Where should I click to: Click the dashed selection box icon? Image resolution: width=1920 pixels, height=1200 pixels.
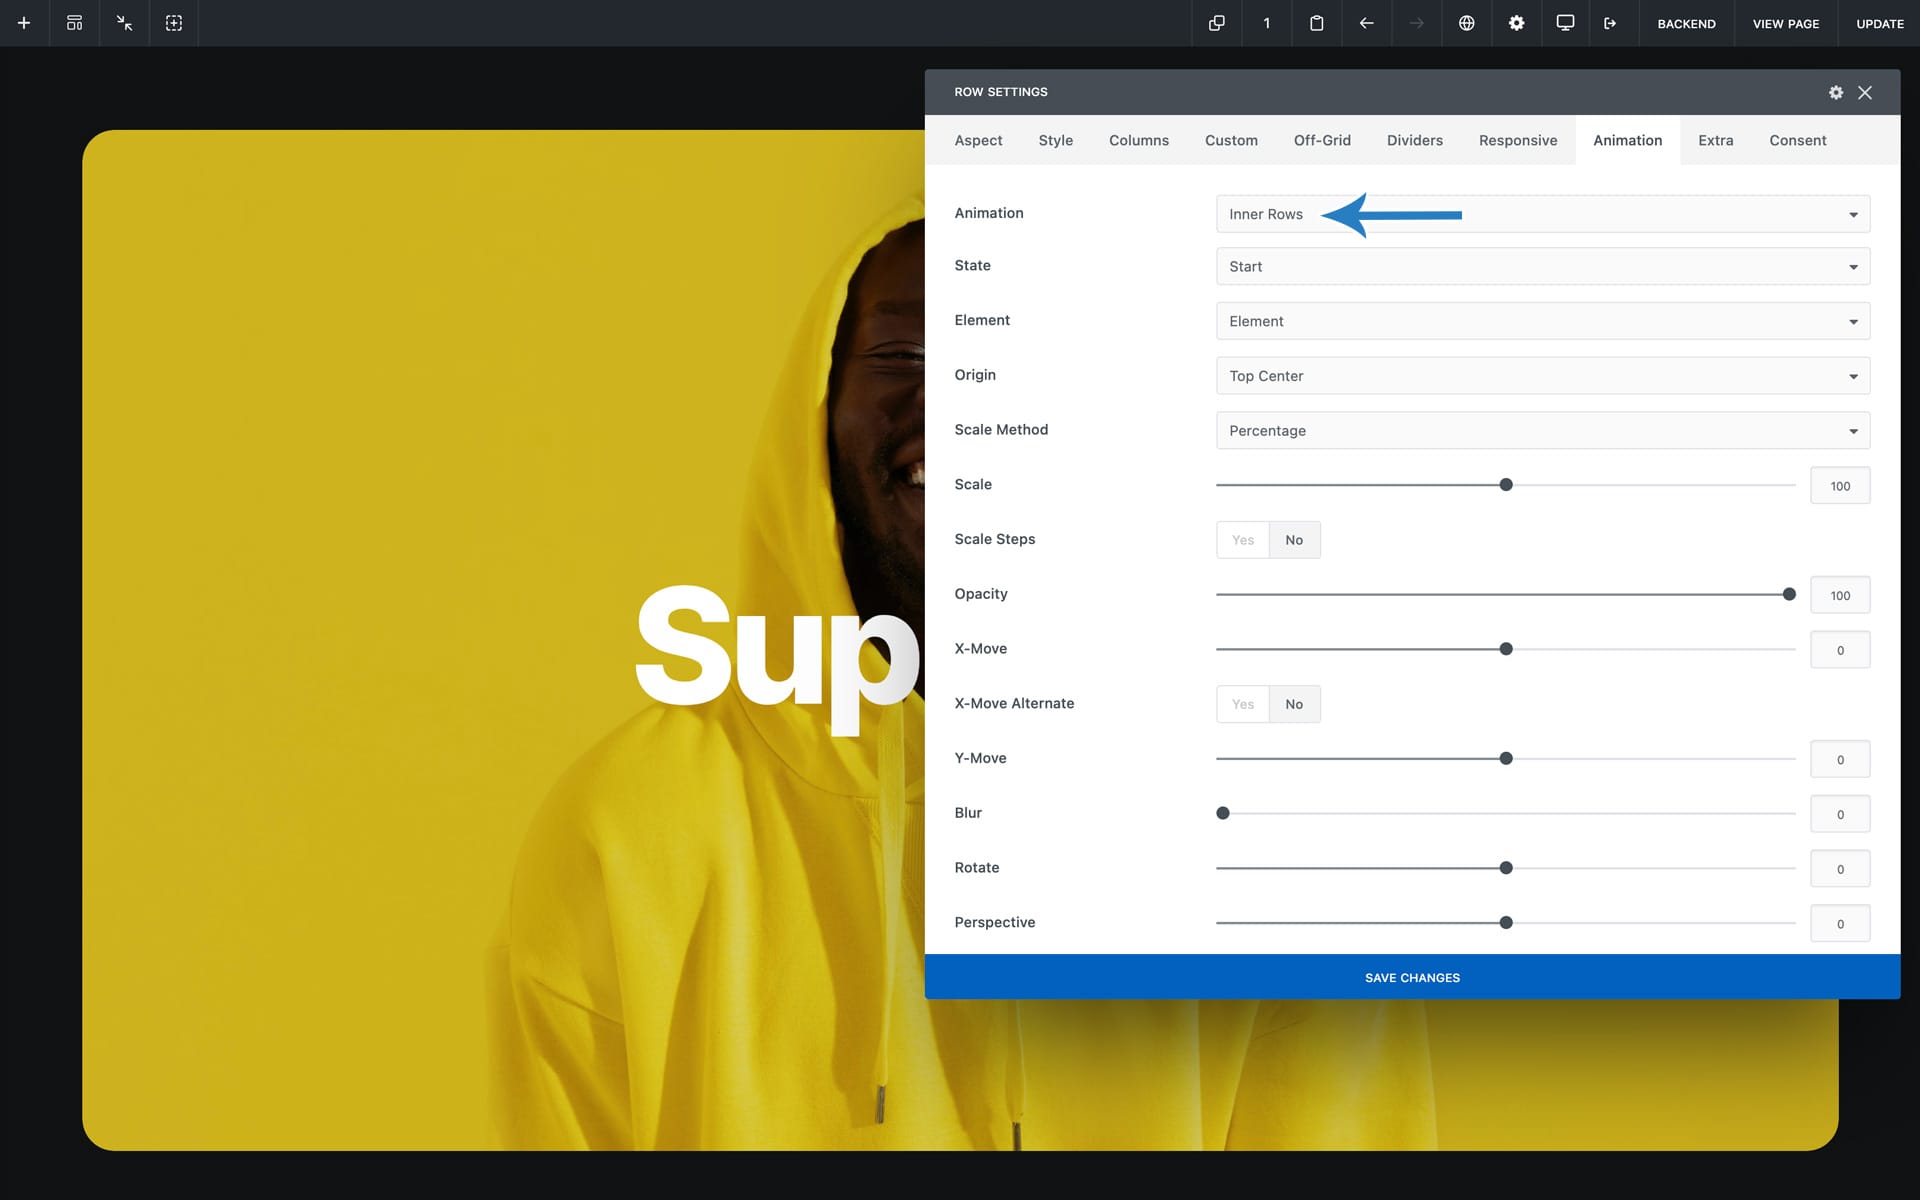click(x=174, y=23)
